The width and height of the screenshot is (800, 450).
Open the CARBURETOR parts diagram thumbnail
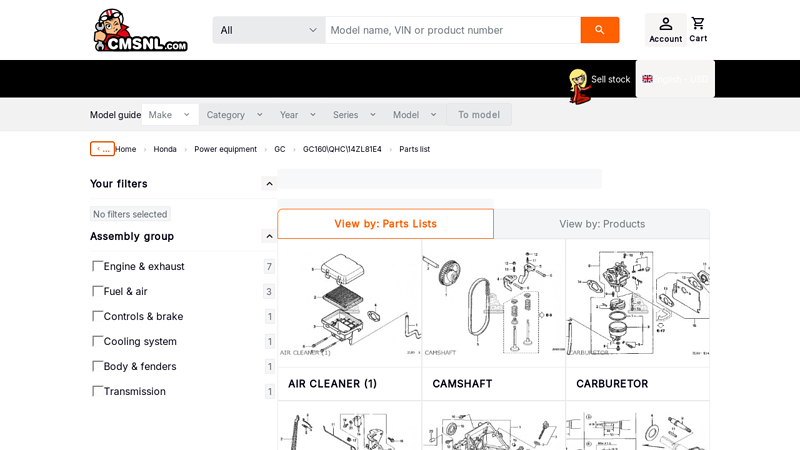click(637, 303)
